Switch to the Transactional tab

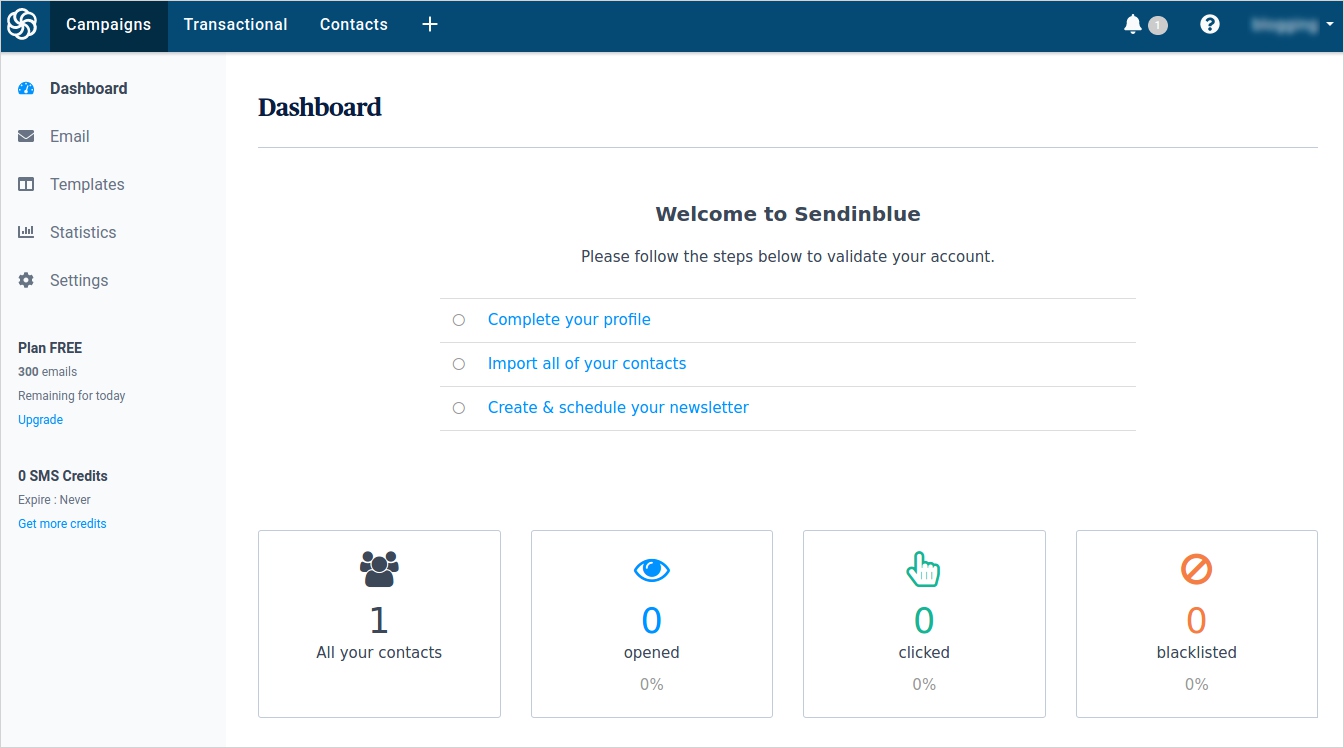coord(235,25)
